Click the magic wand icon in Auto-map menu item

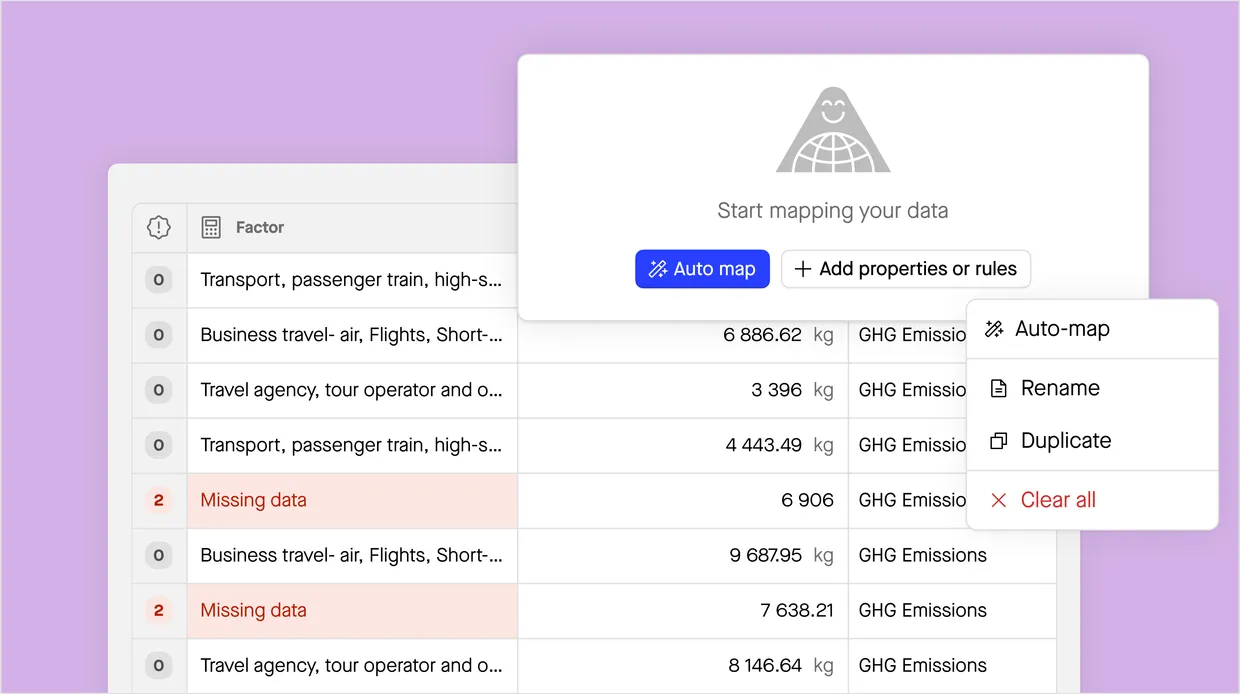994,329
